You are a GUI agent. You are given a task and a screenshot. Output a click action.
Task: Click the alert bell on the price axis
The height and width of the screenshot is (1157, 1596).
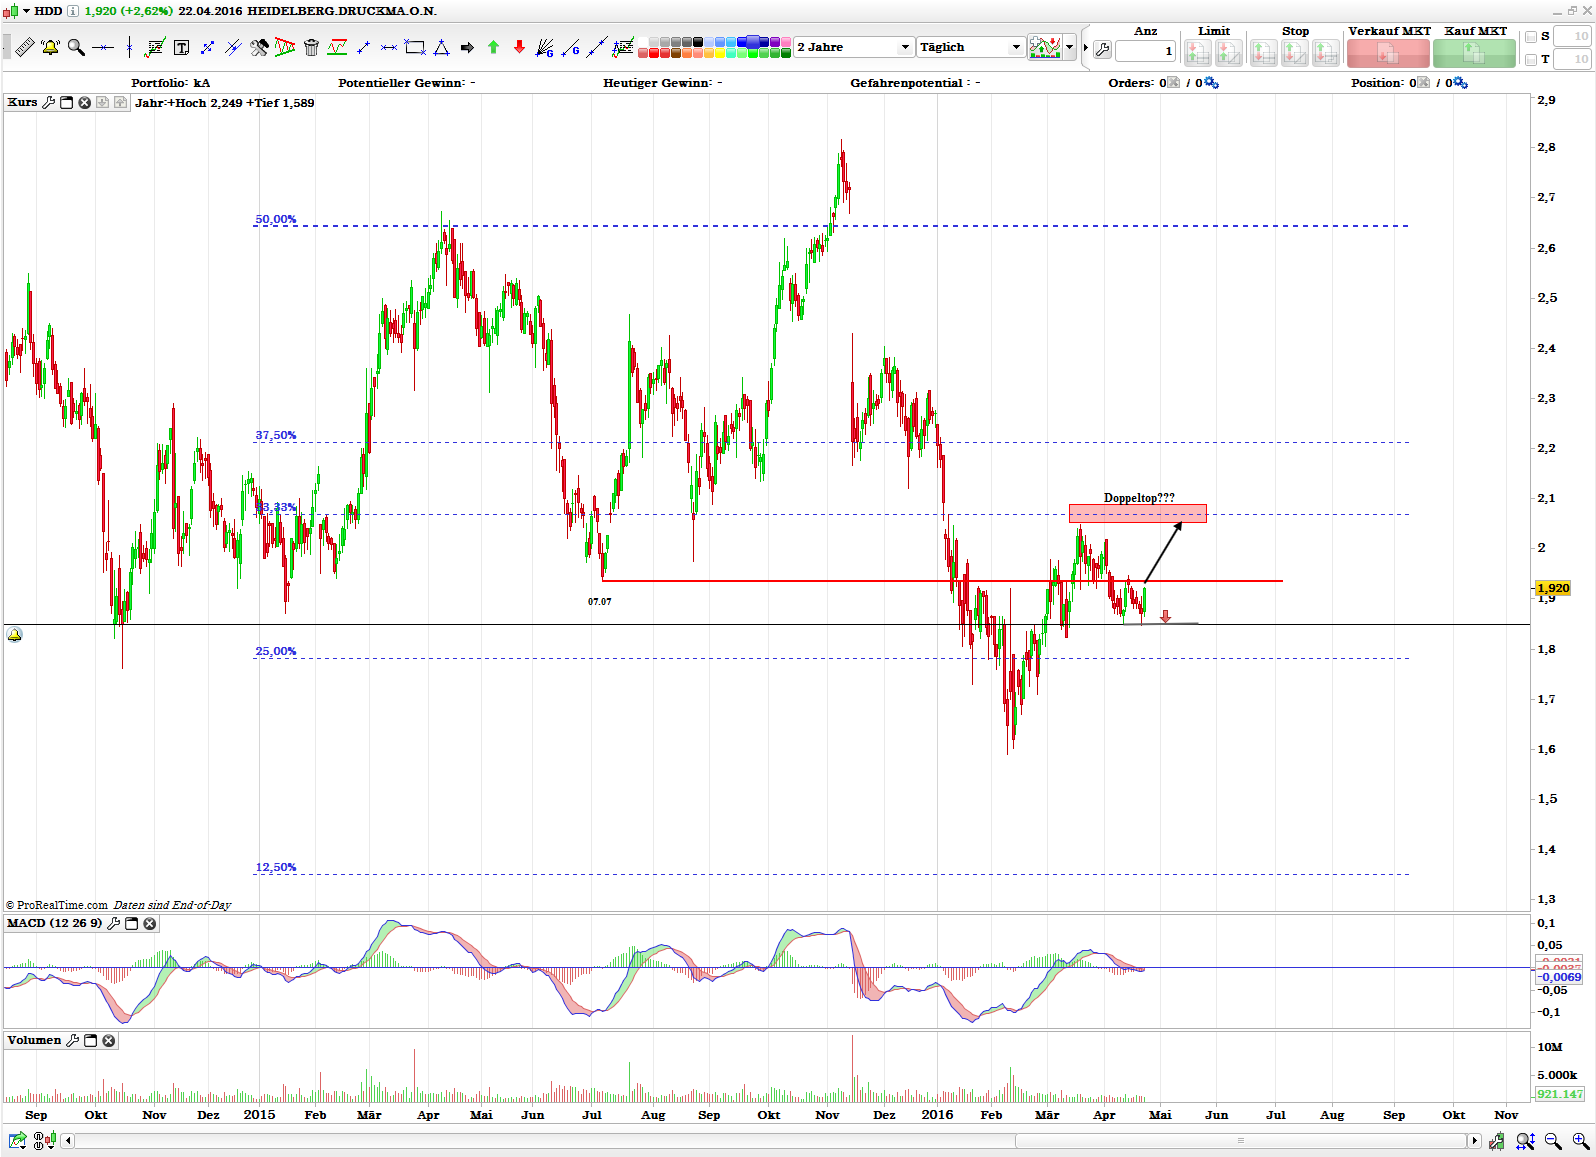pos(14,634)
